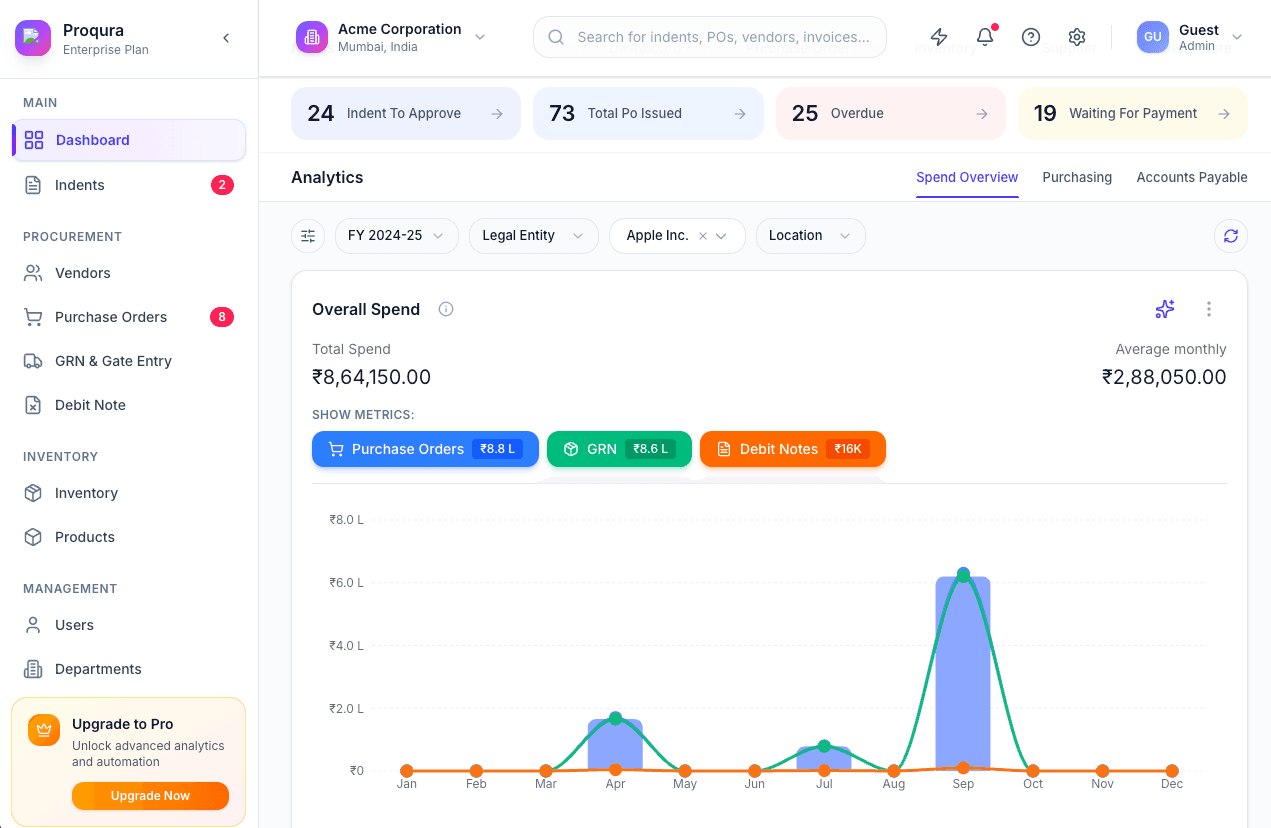
Task: Click the quick actions lightning icon
Action: (x=939, y=36)
